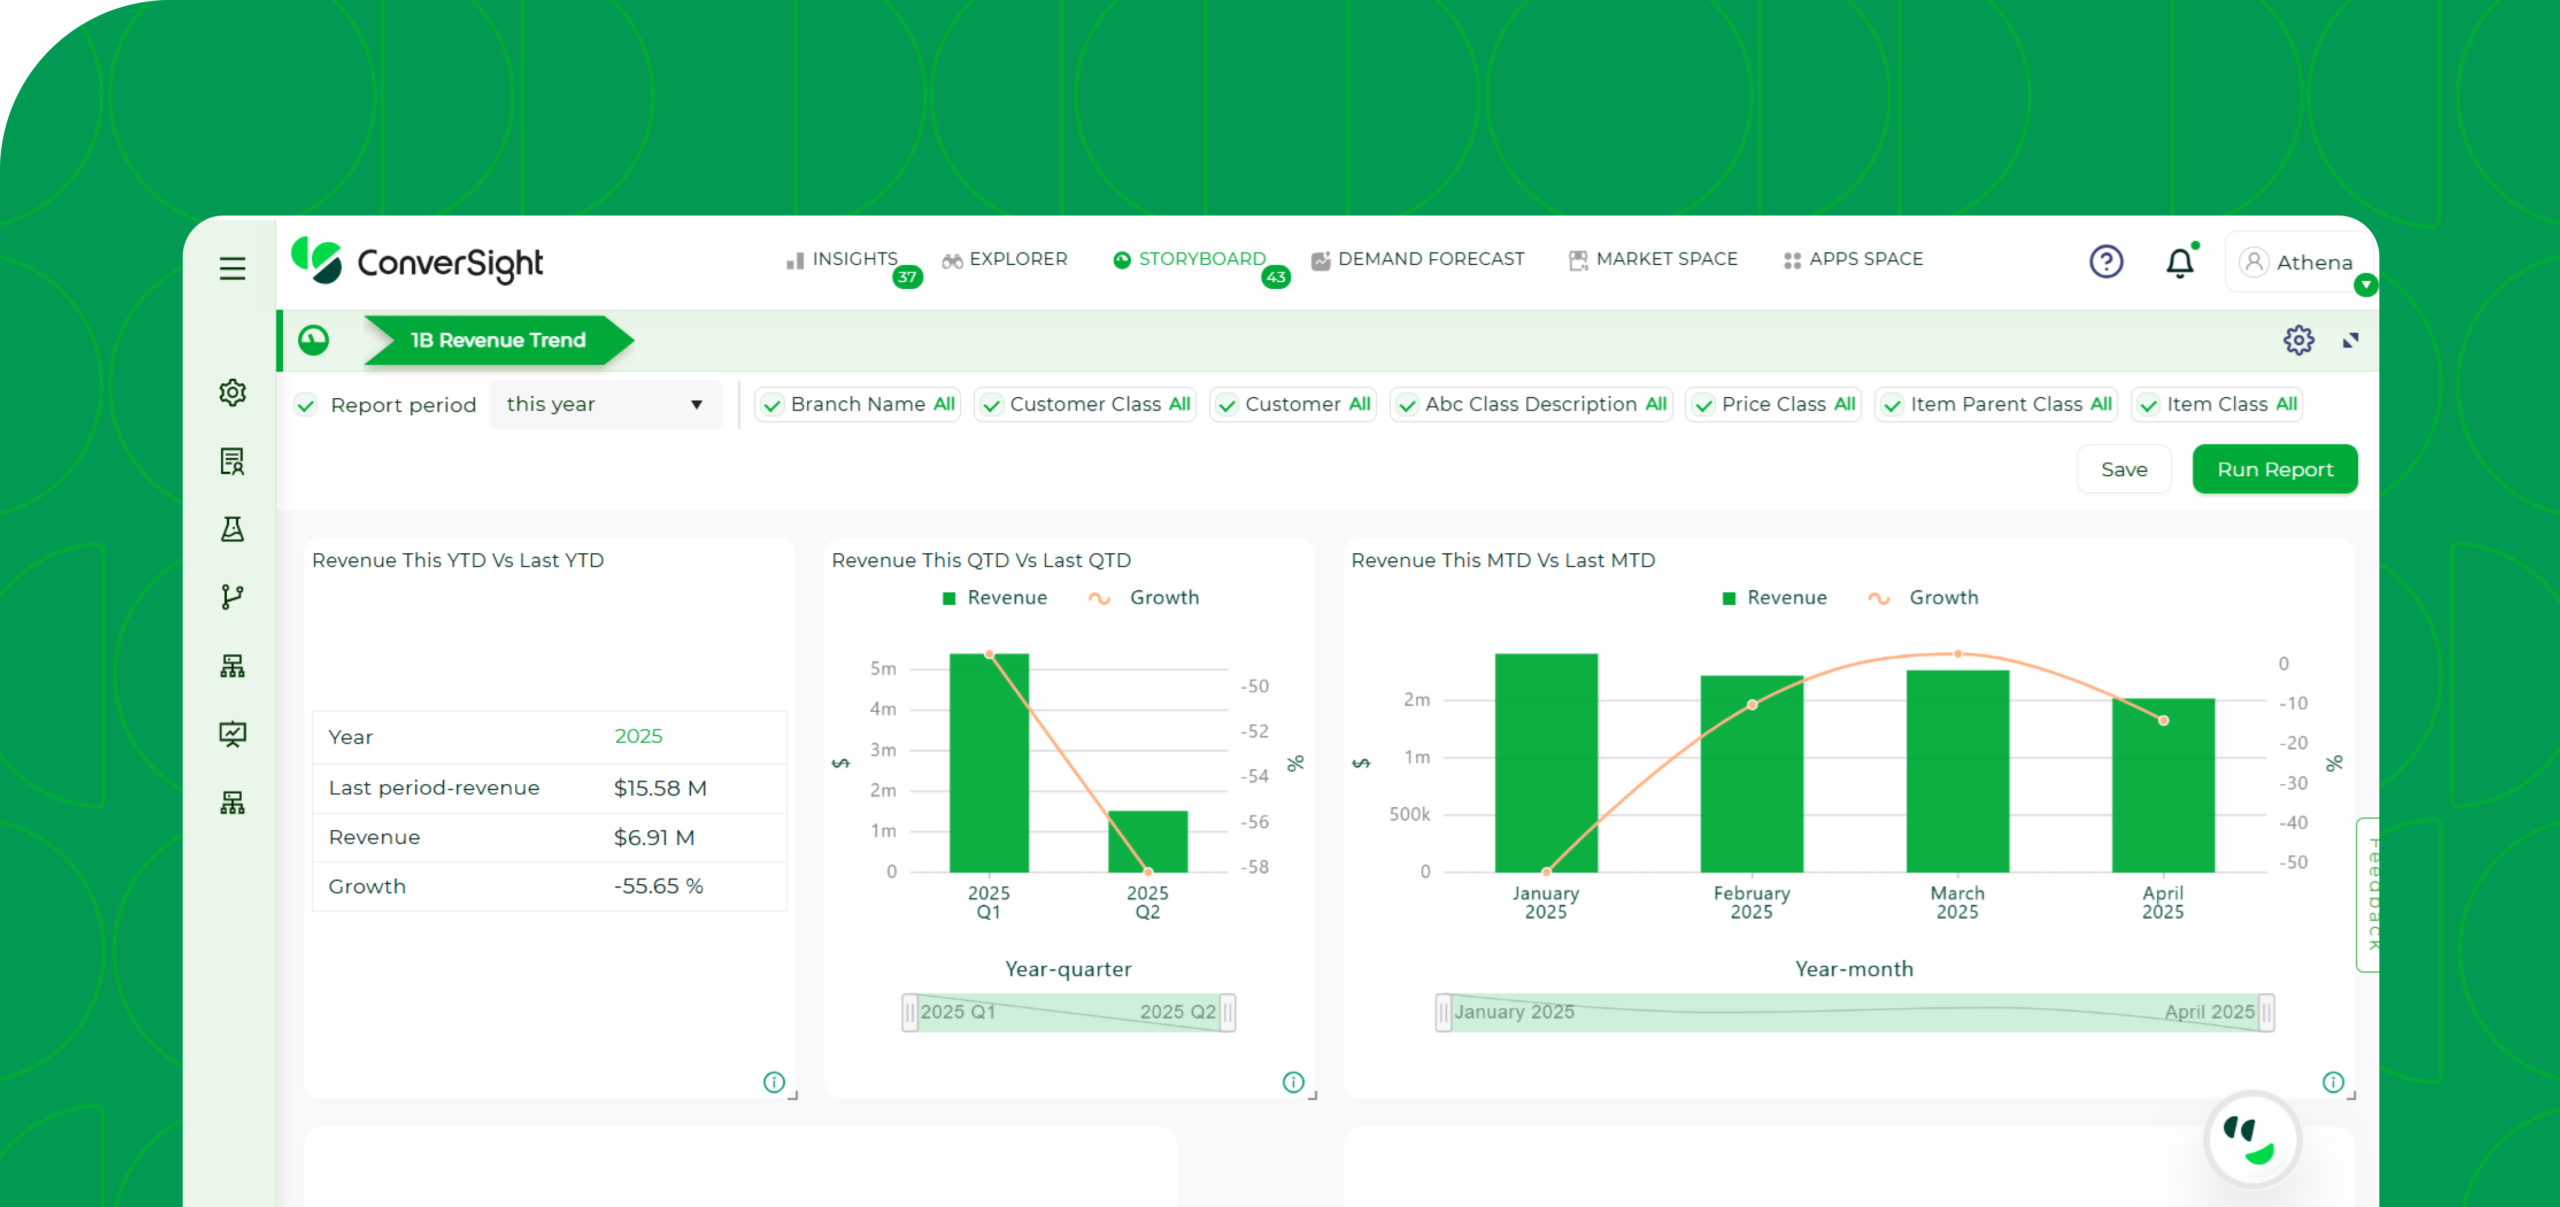Toggle Revenue legend in the QTD chart
2560x1207 pixels.
tap(995, 597)
